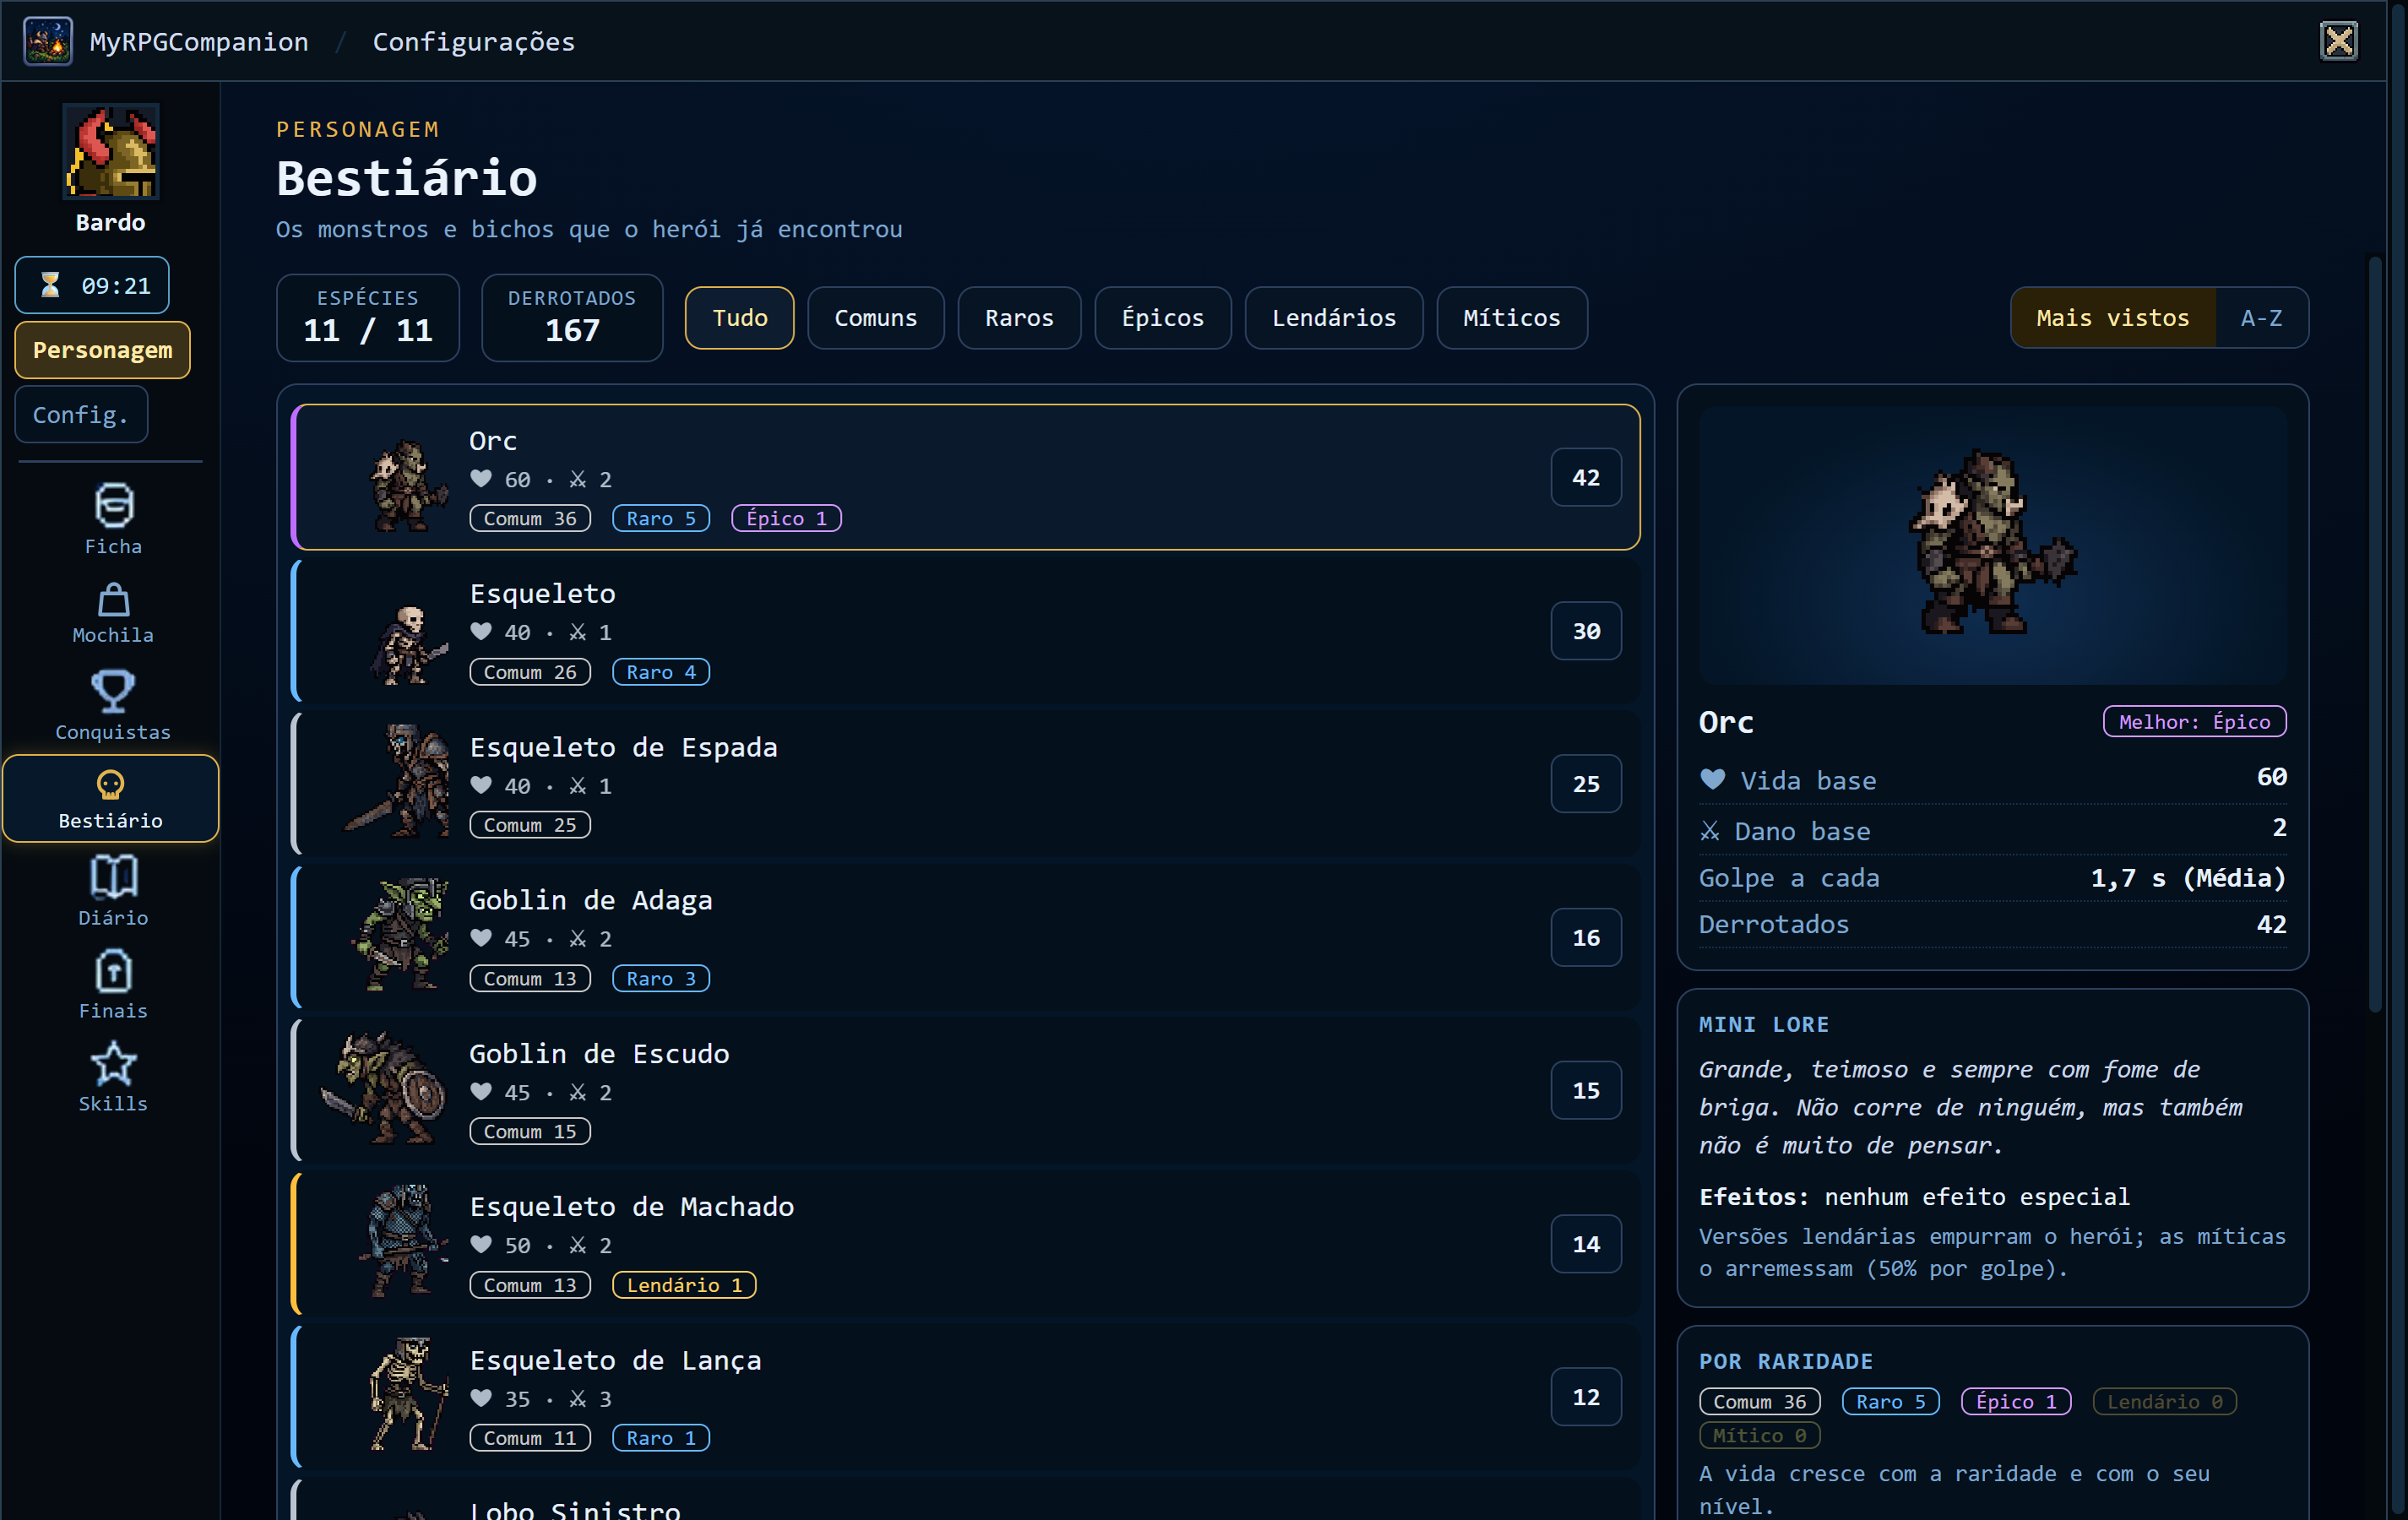This screenshot has width=2408, height=1520.
Task: Click the Orc sprite in list
Action: [x=408, y=485]
